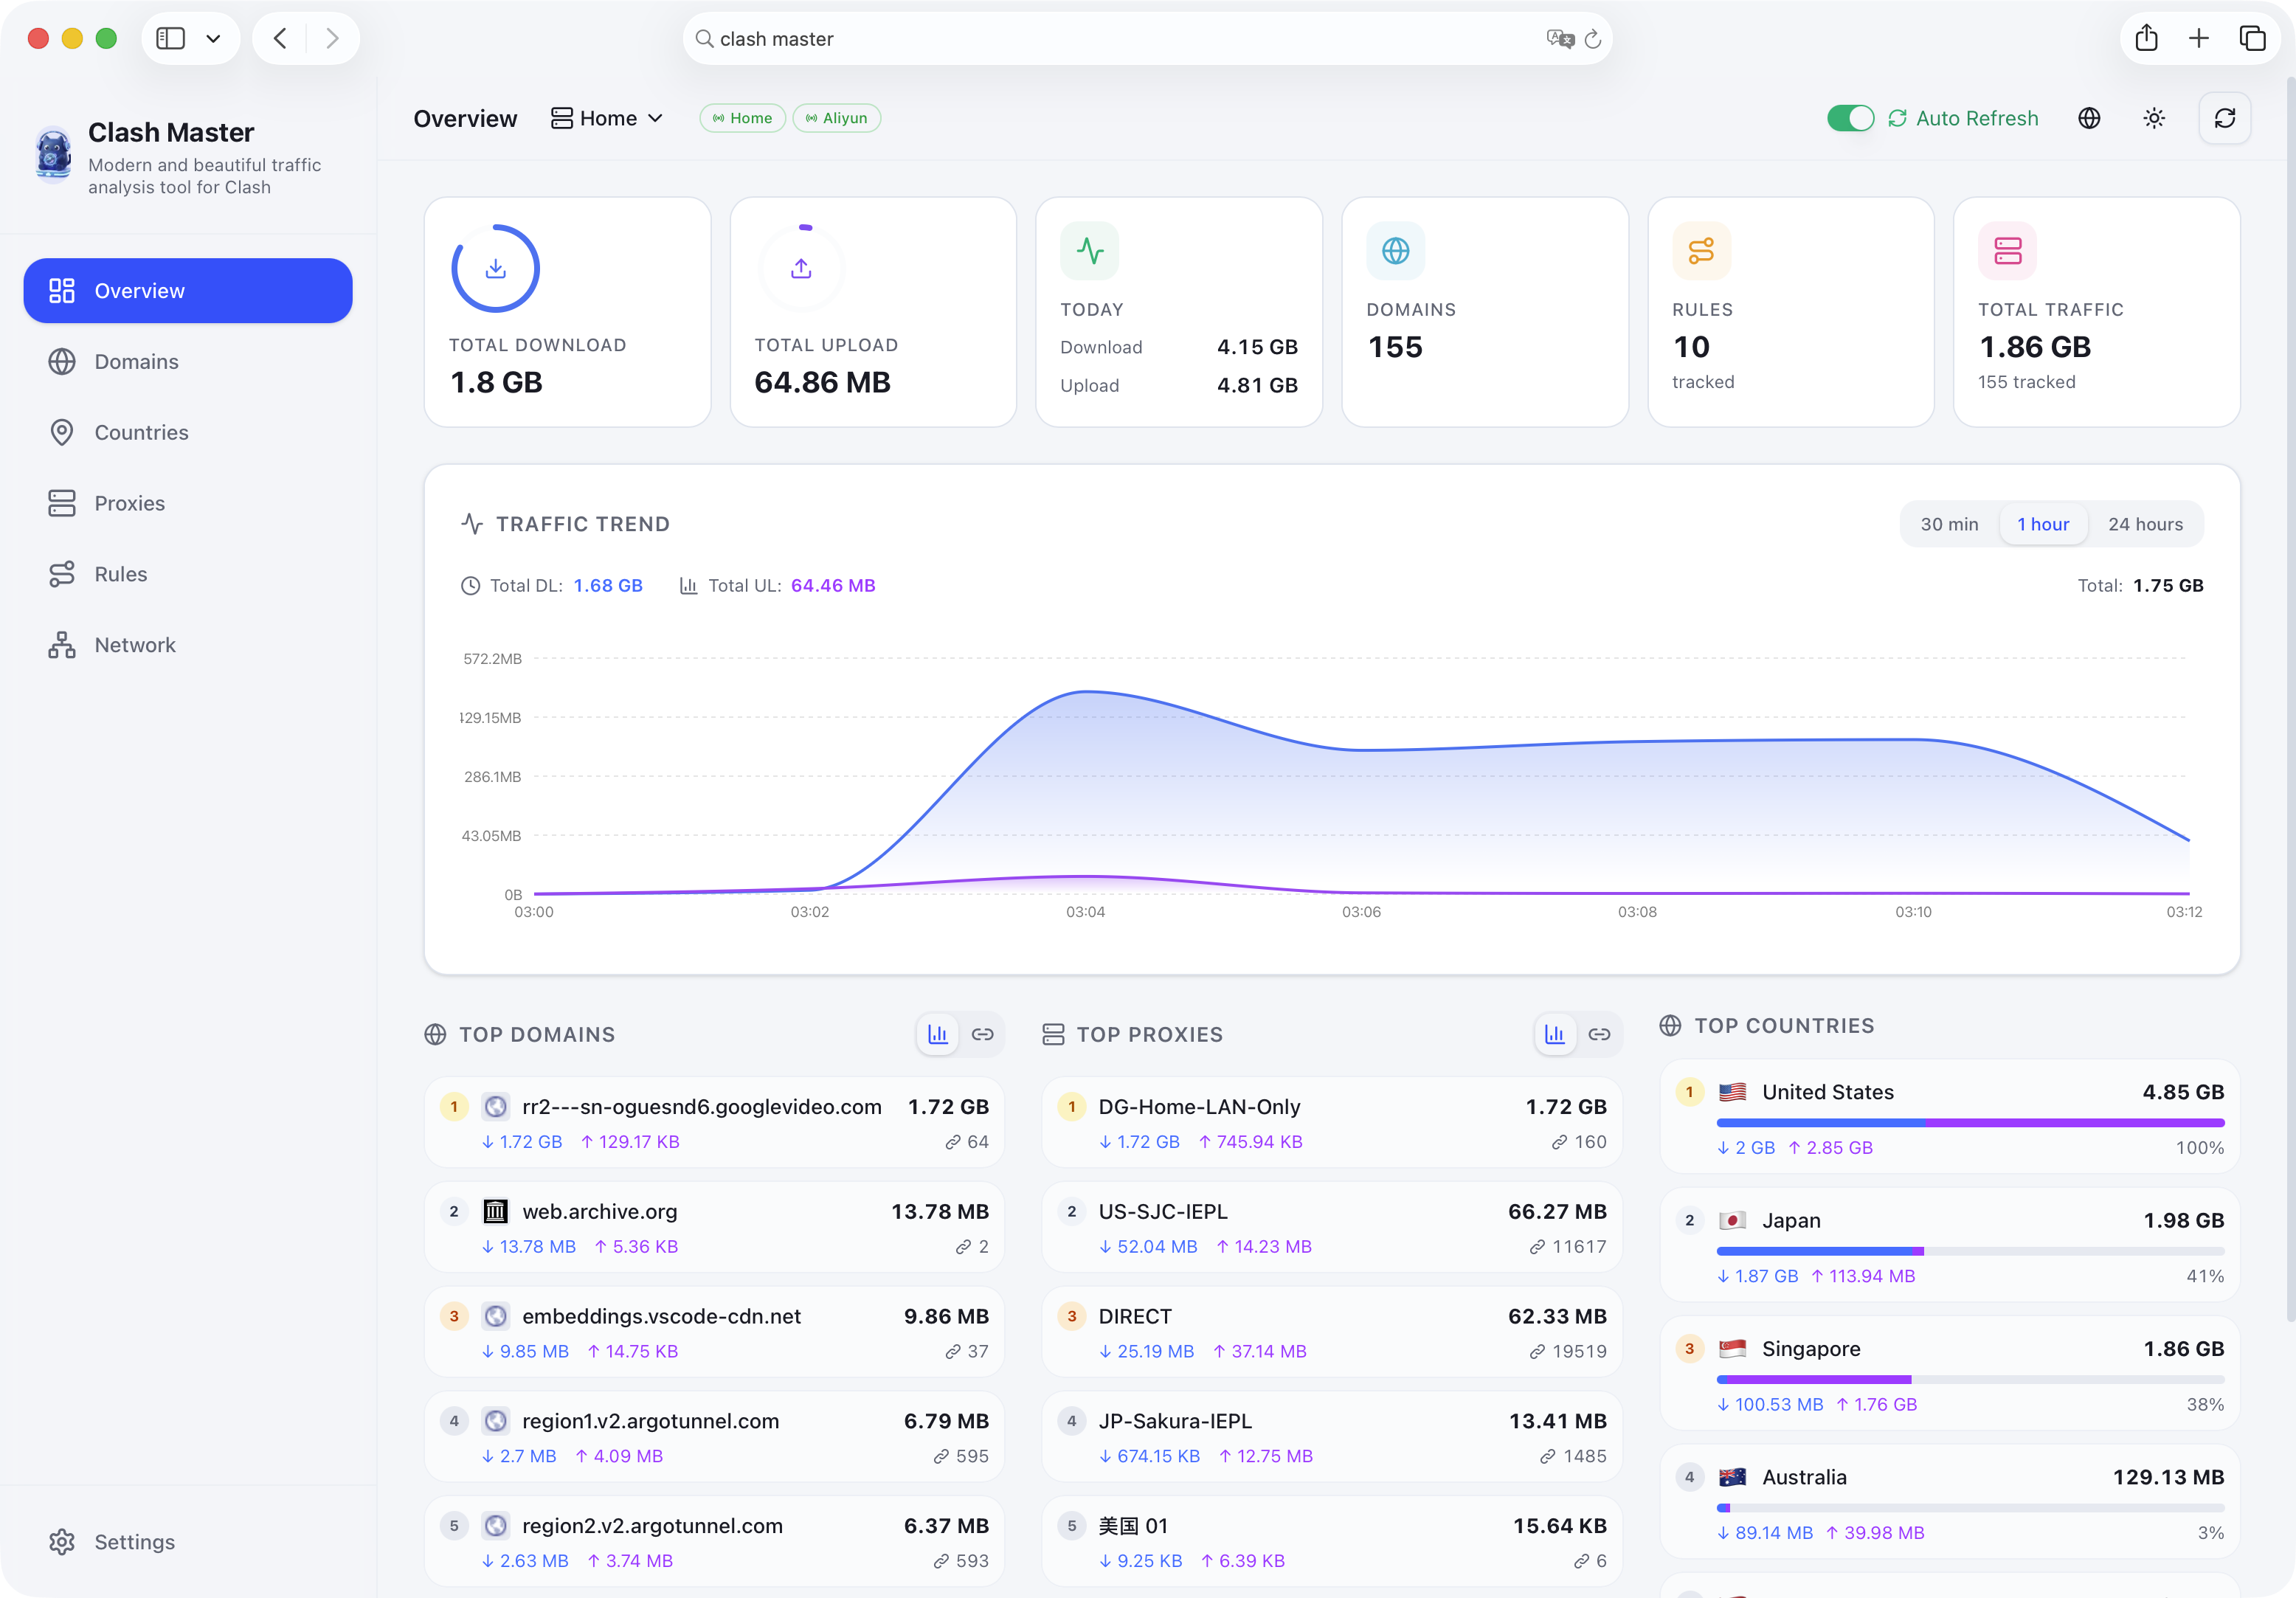Switch Top Domains to link view icon
This screenshot has width=2296, height=1598.
(982, 1034)
